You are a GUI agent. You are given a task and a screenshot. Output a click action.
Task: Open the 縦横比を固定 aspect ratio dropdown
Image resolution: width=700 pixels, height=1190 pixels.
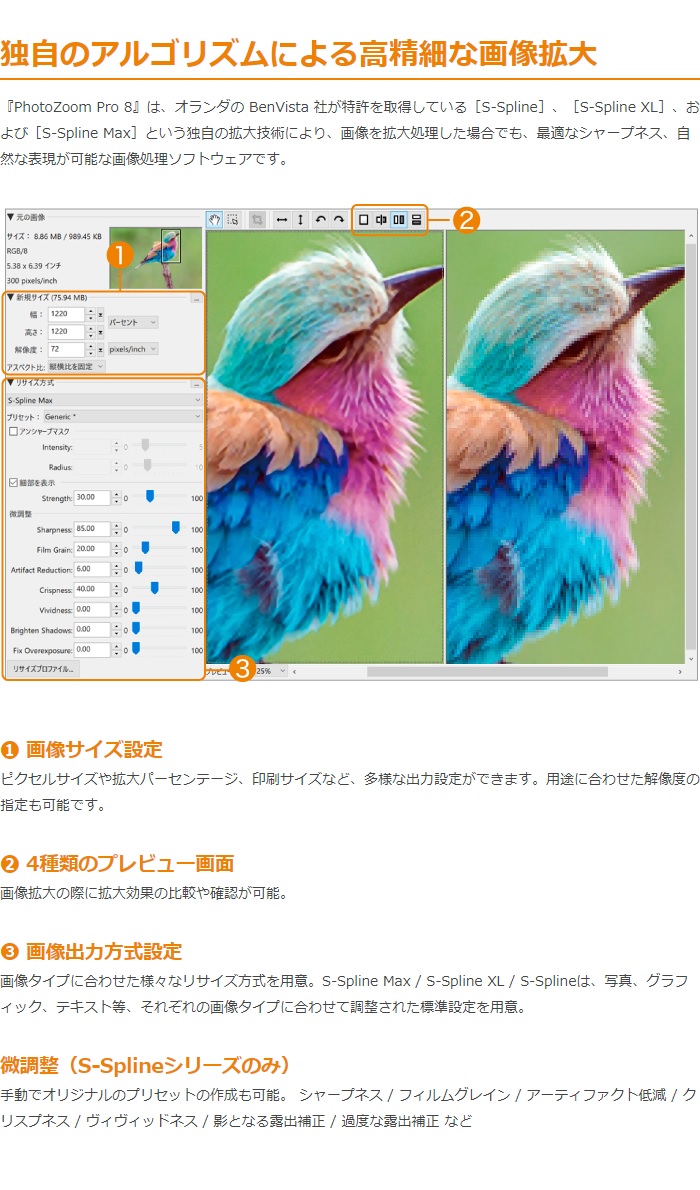[76, 367]
